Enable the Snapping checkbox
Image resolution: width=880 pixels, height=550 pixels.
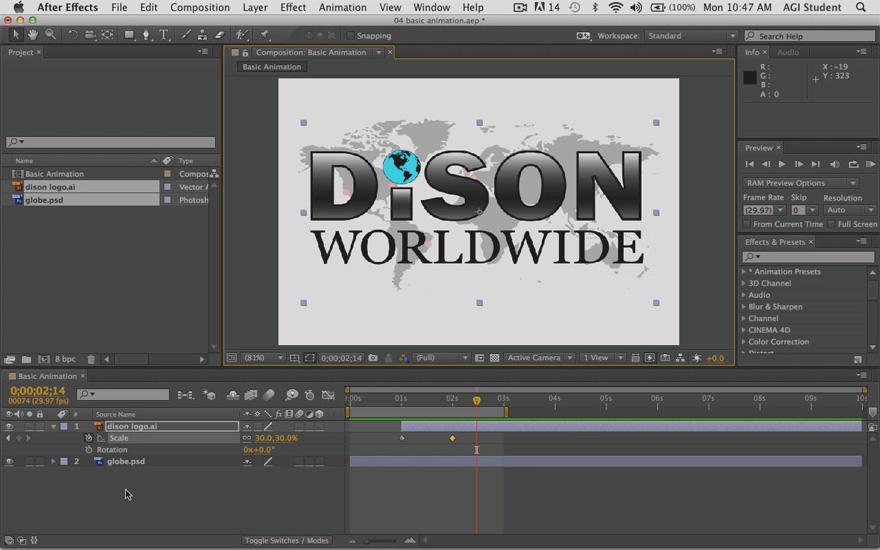(351, 36)
